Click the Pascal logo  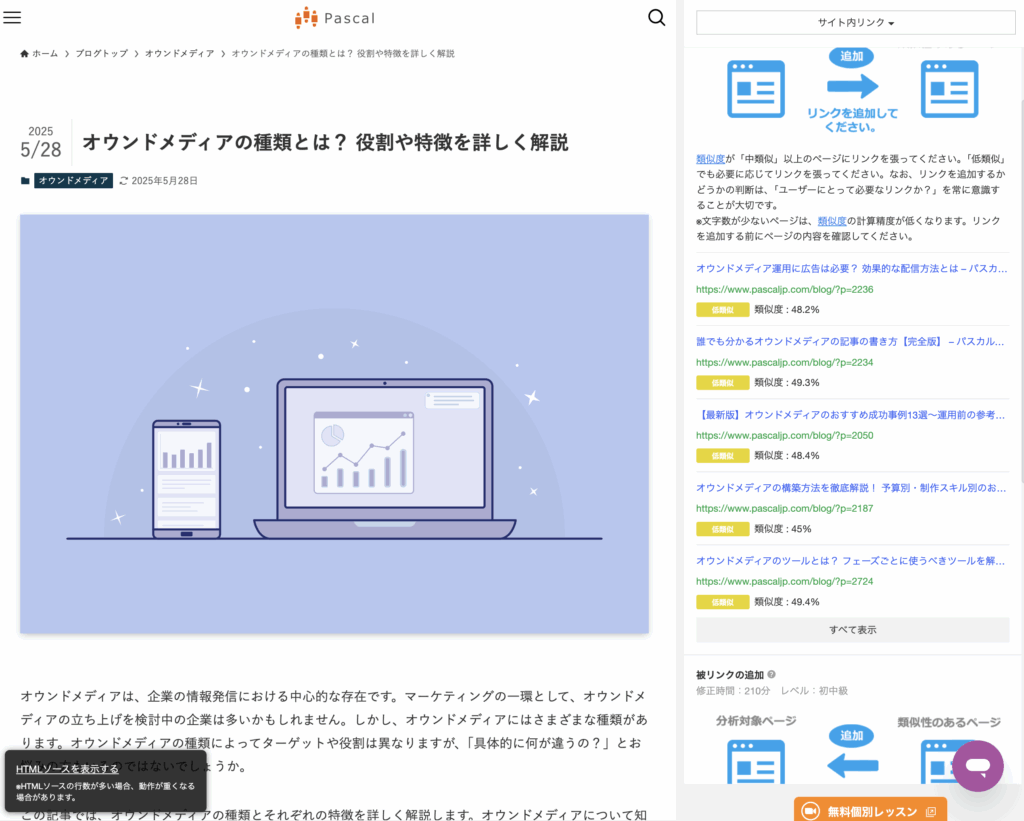coord(335,18)
